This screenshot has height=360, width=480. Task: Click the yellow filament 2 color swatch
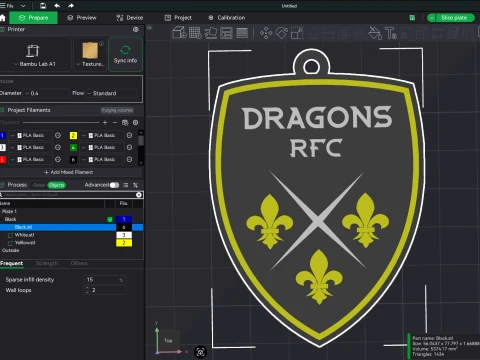pyautogui.click(x=73, y=135)
